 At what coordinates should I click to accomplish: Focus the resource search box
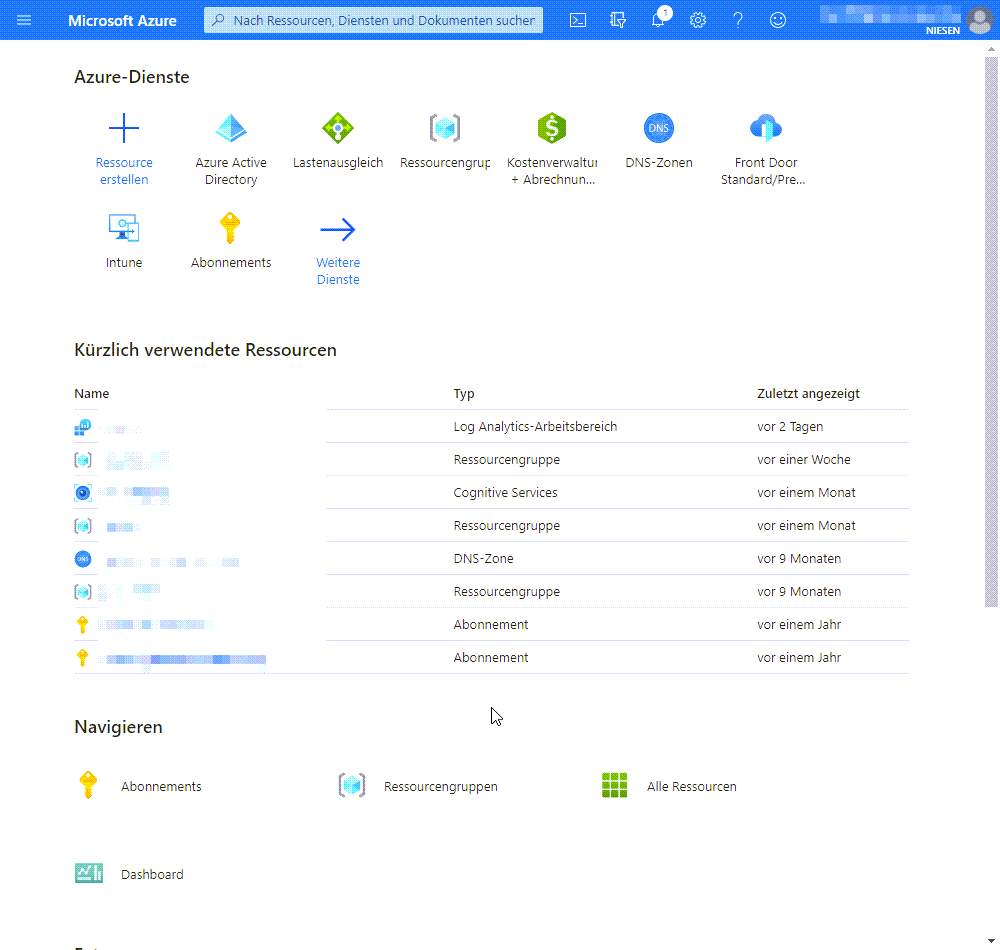(373, 20)
